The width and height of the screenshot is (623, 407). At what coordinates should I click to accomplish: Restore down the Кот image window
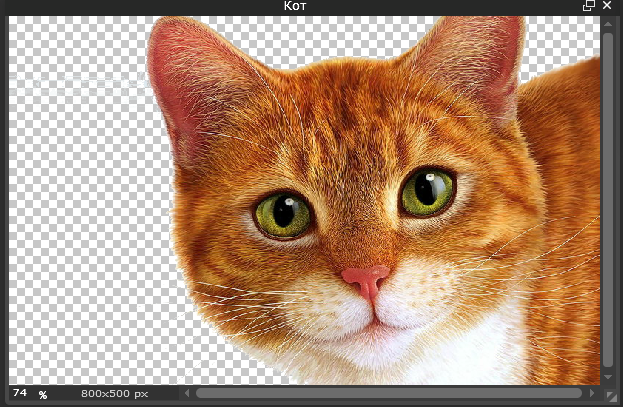588,6
